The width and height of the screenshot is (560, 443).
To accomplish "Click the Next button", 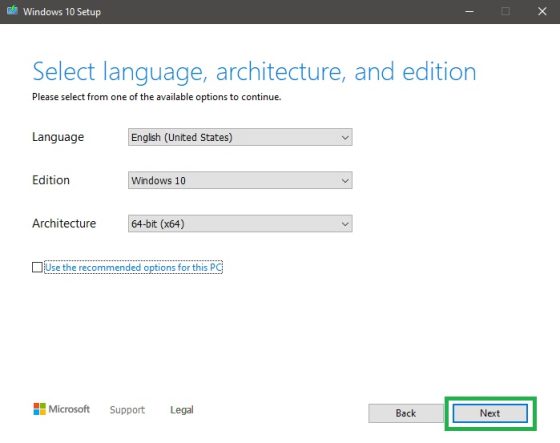I will click(490, 413).
